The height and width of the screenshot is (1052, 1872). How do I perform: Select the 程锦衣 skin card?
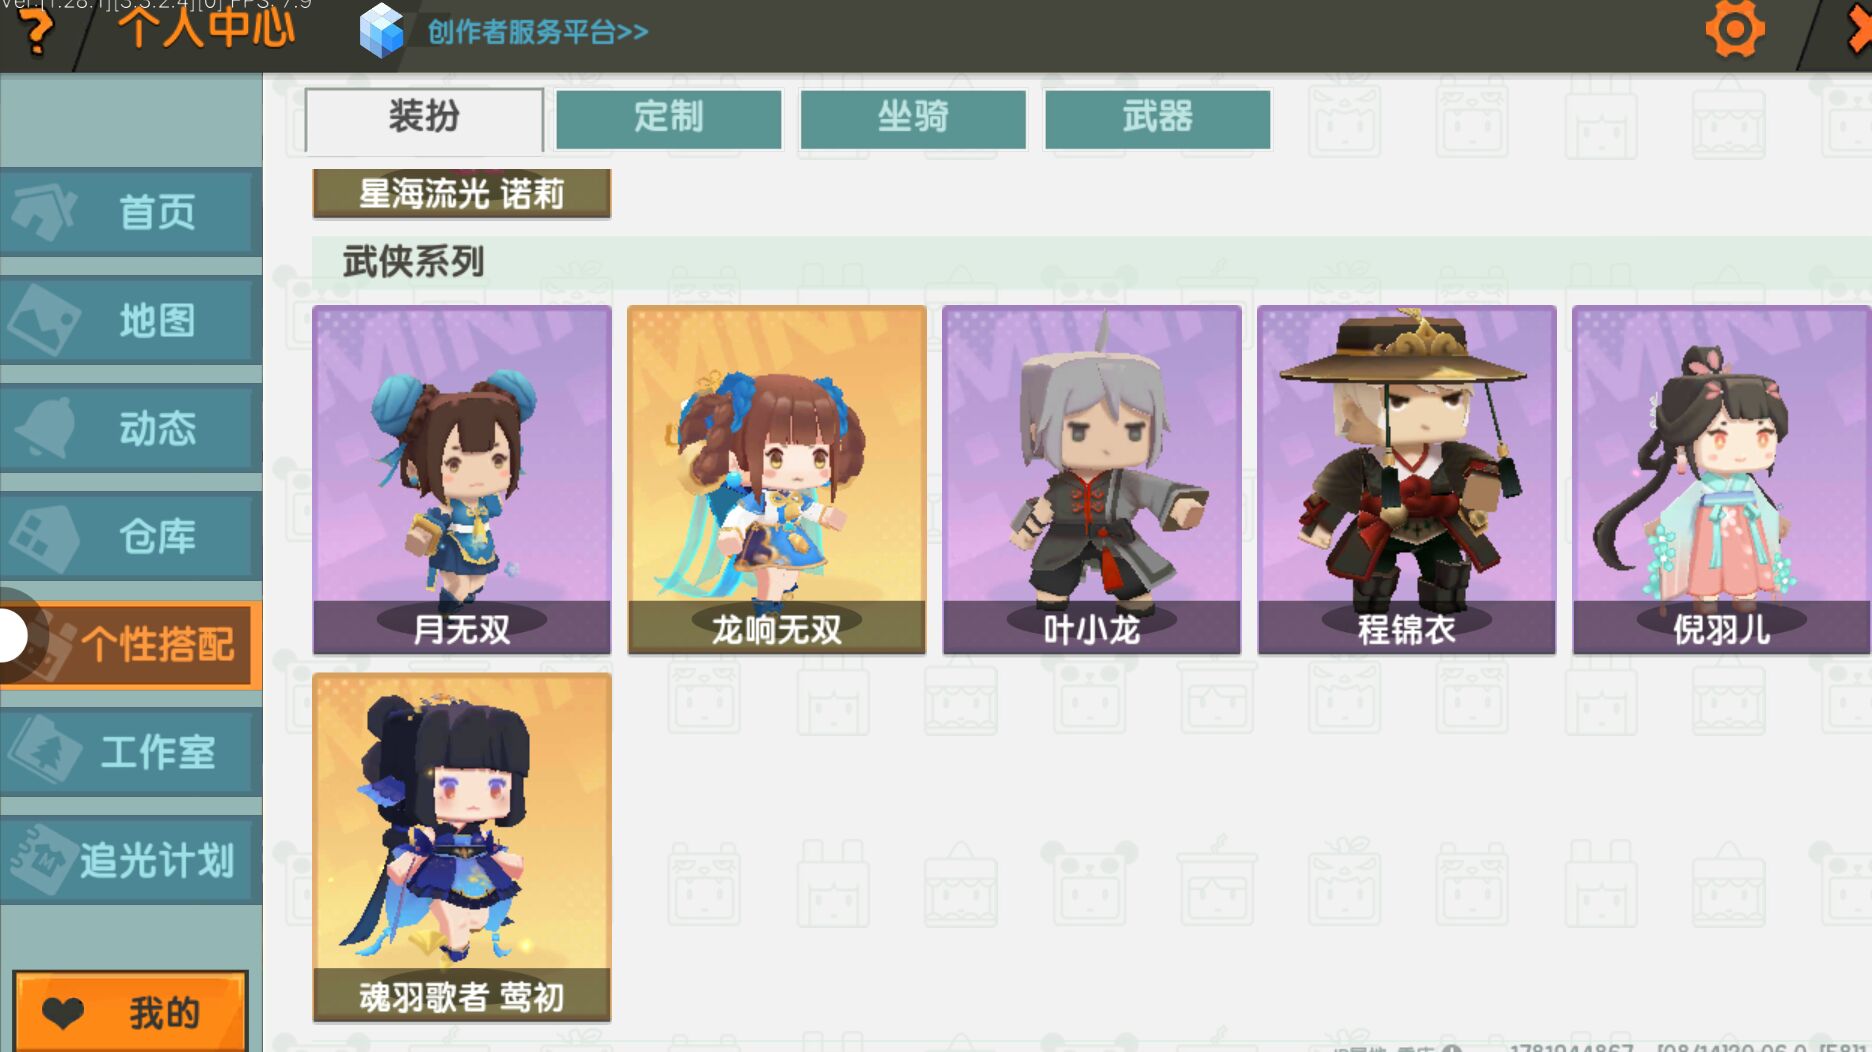pos(1407,480)
